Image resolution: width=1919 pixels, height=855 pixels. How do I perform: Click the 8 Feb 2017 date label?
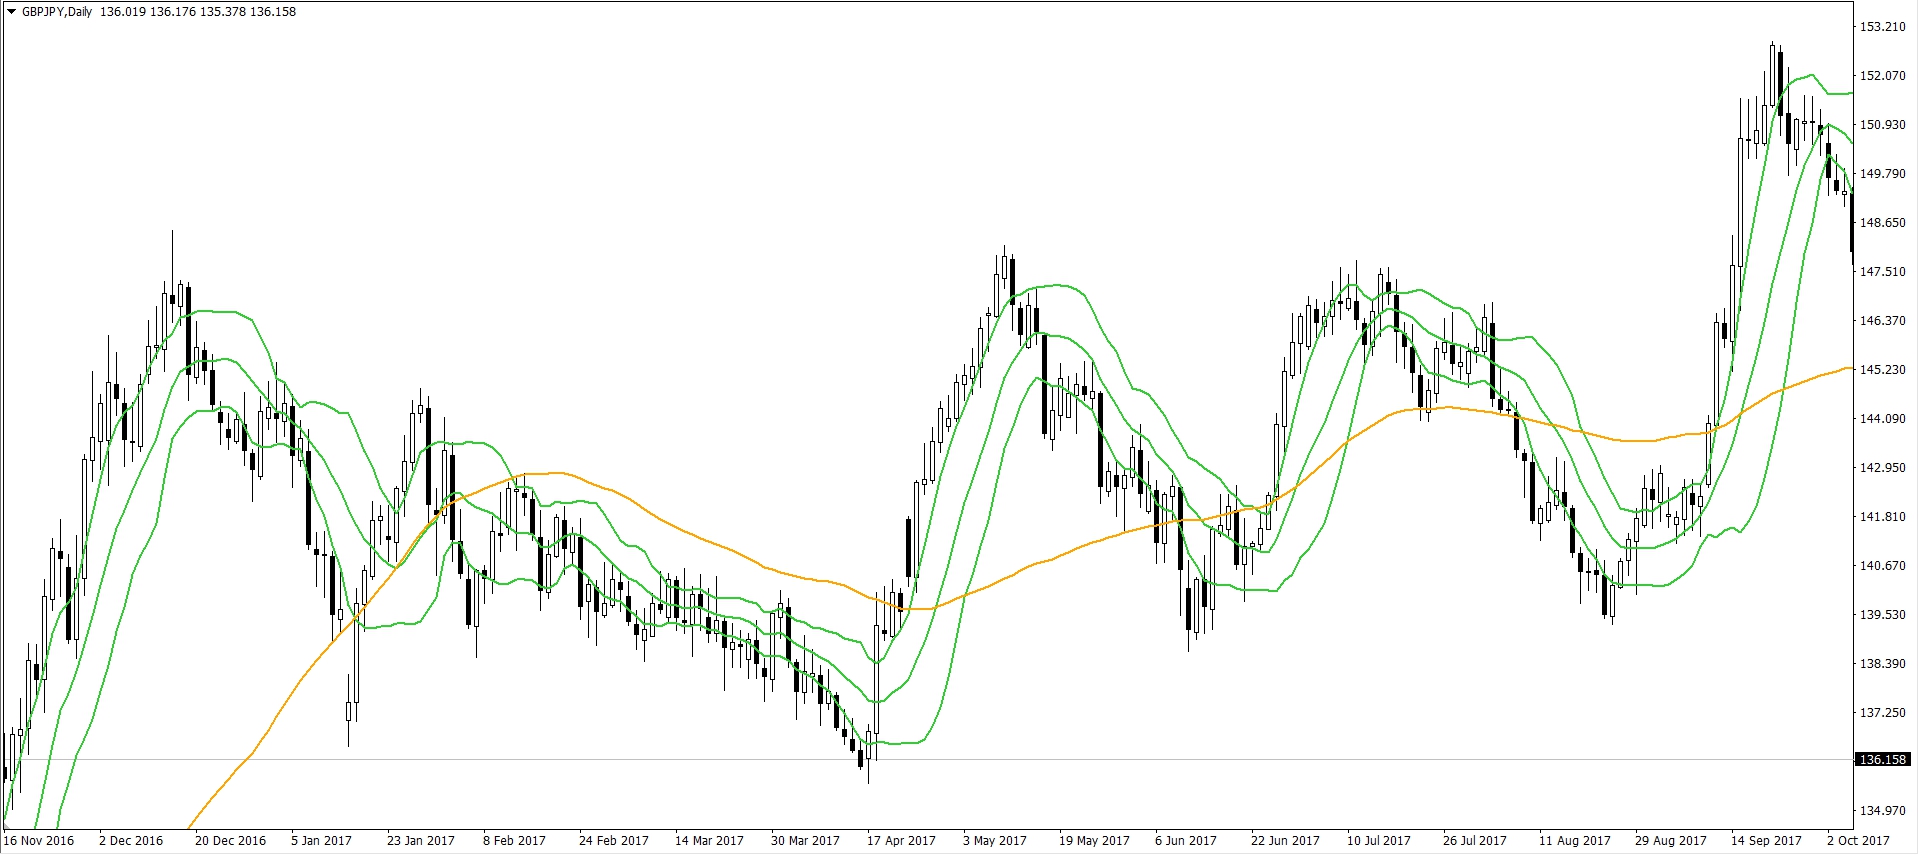(x=514, y=841)
